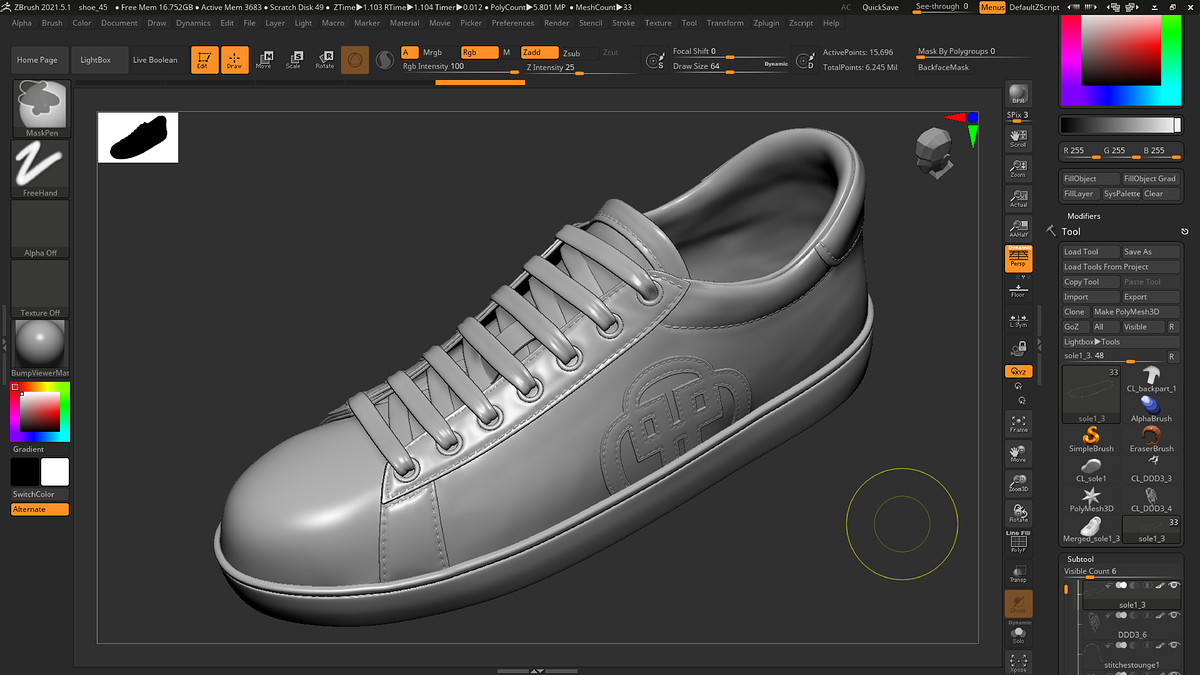Image resolution: width=1200 pixels, height=675 pixels.
Task: Toggle L.Sym local symmetry
Action: point(1018,319)
